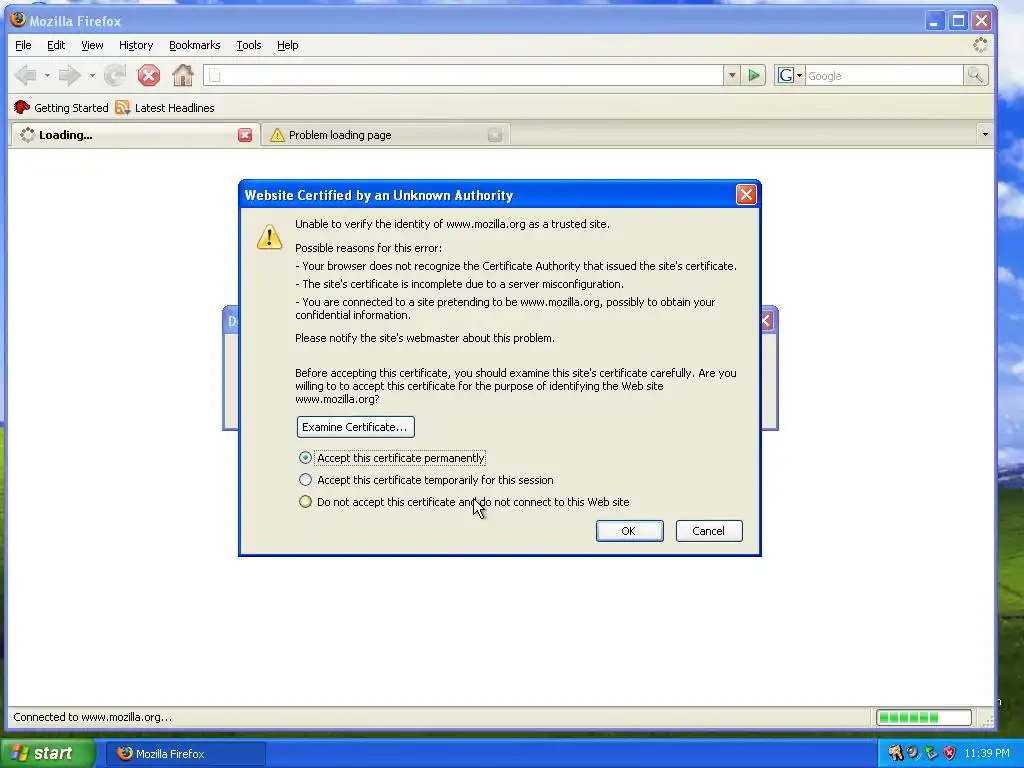
Task: Open the Getting Started bookmark
Action: (x=61, y=108)
